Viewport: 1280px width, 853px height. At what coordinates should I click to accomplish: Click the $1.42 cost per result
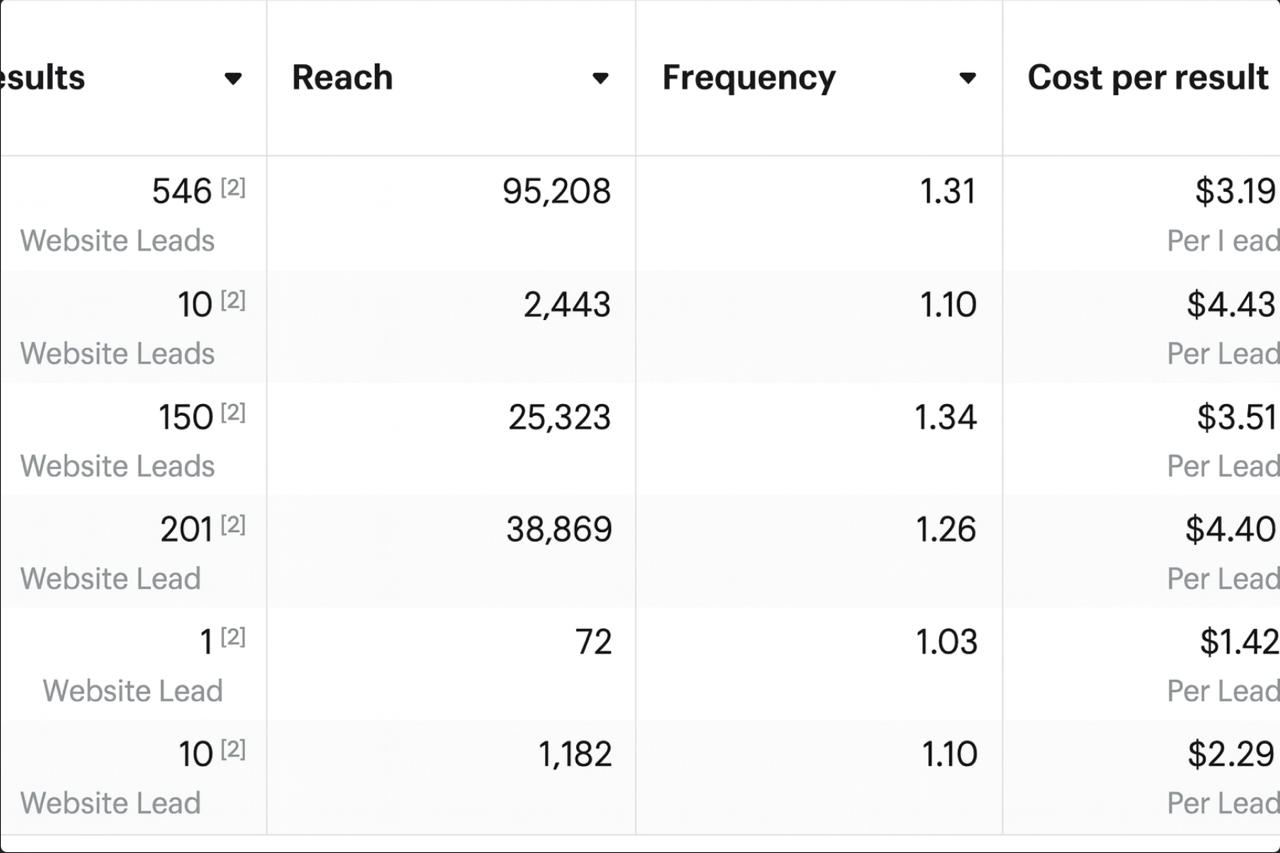pyautogui.click(x=1238, y=642)
